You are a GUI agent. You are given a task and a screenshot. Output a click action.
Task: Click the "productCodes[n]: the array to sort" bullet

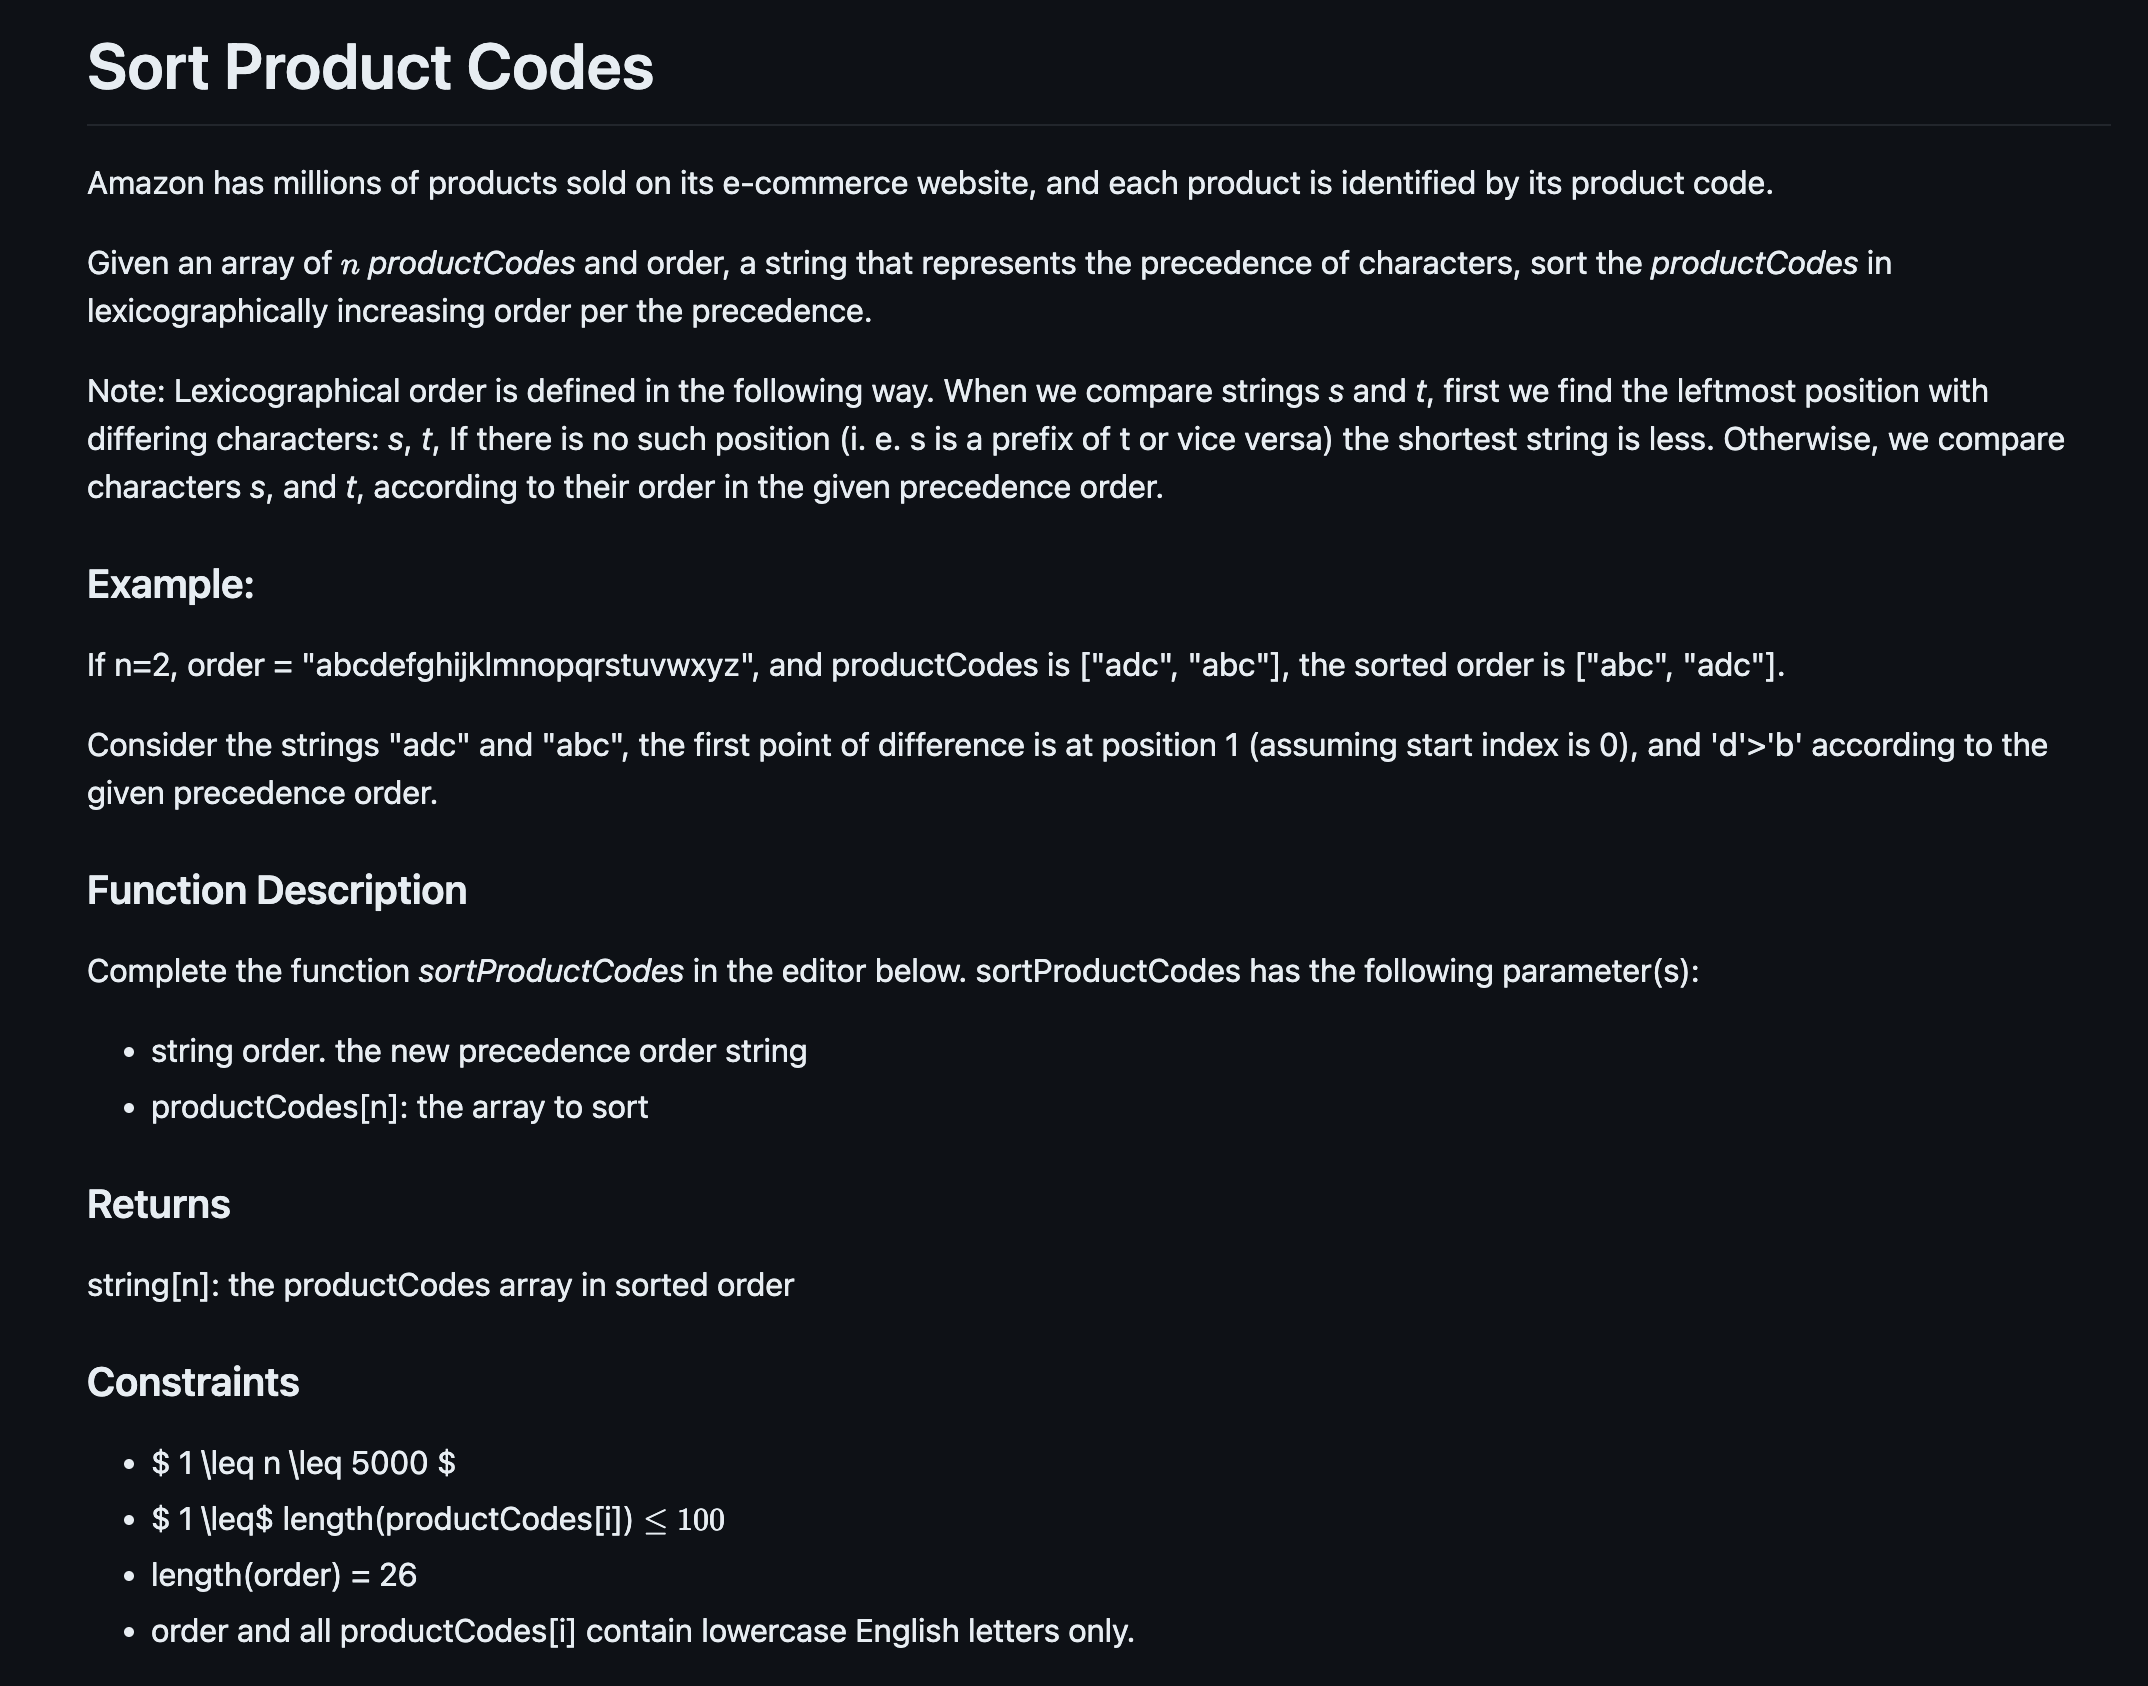click(x=399, y=1107)
